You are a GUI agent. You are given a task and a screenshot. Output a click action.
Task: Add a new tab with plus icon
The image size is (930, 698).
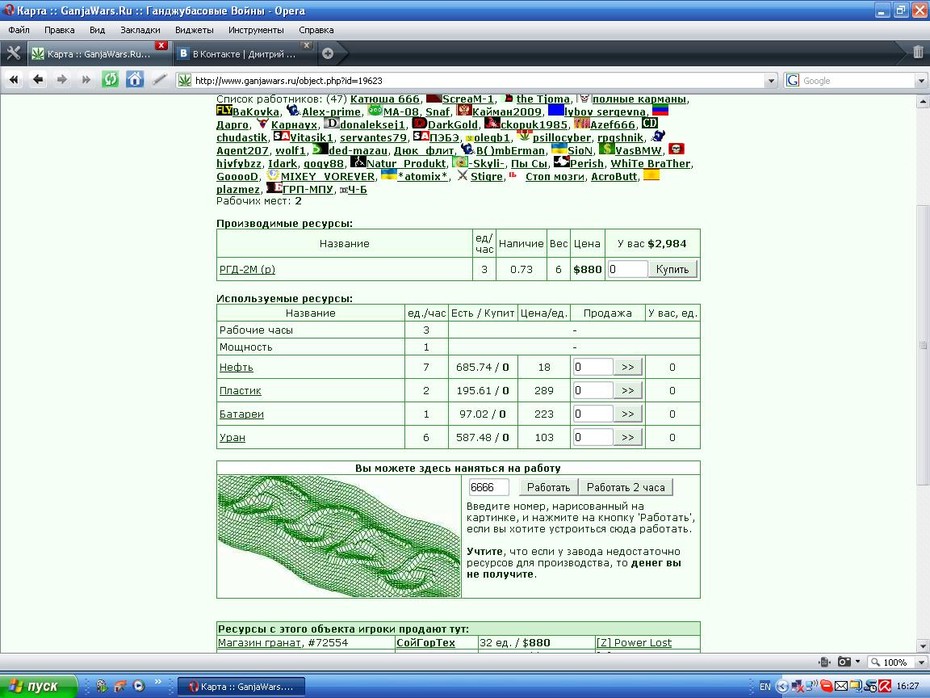tap(327, 53)
